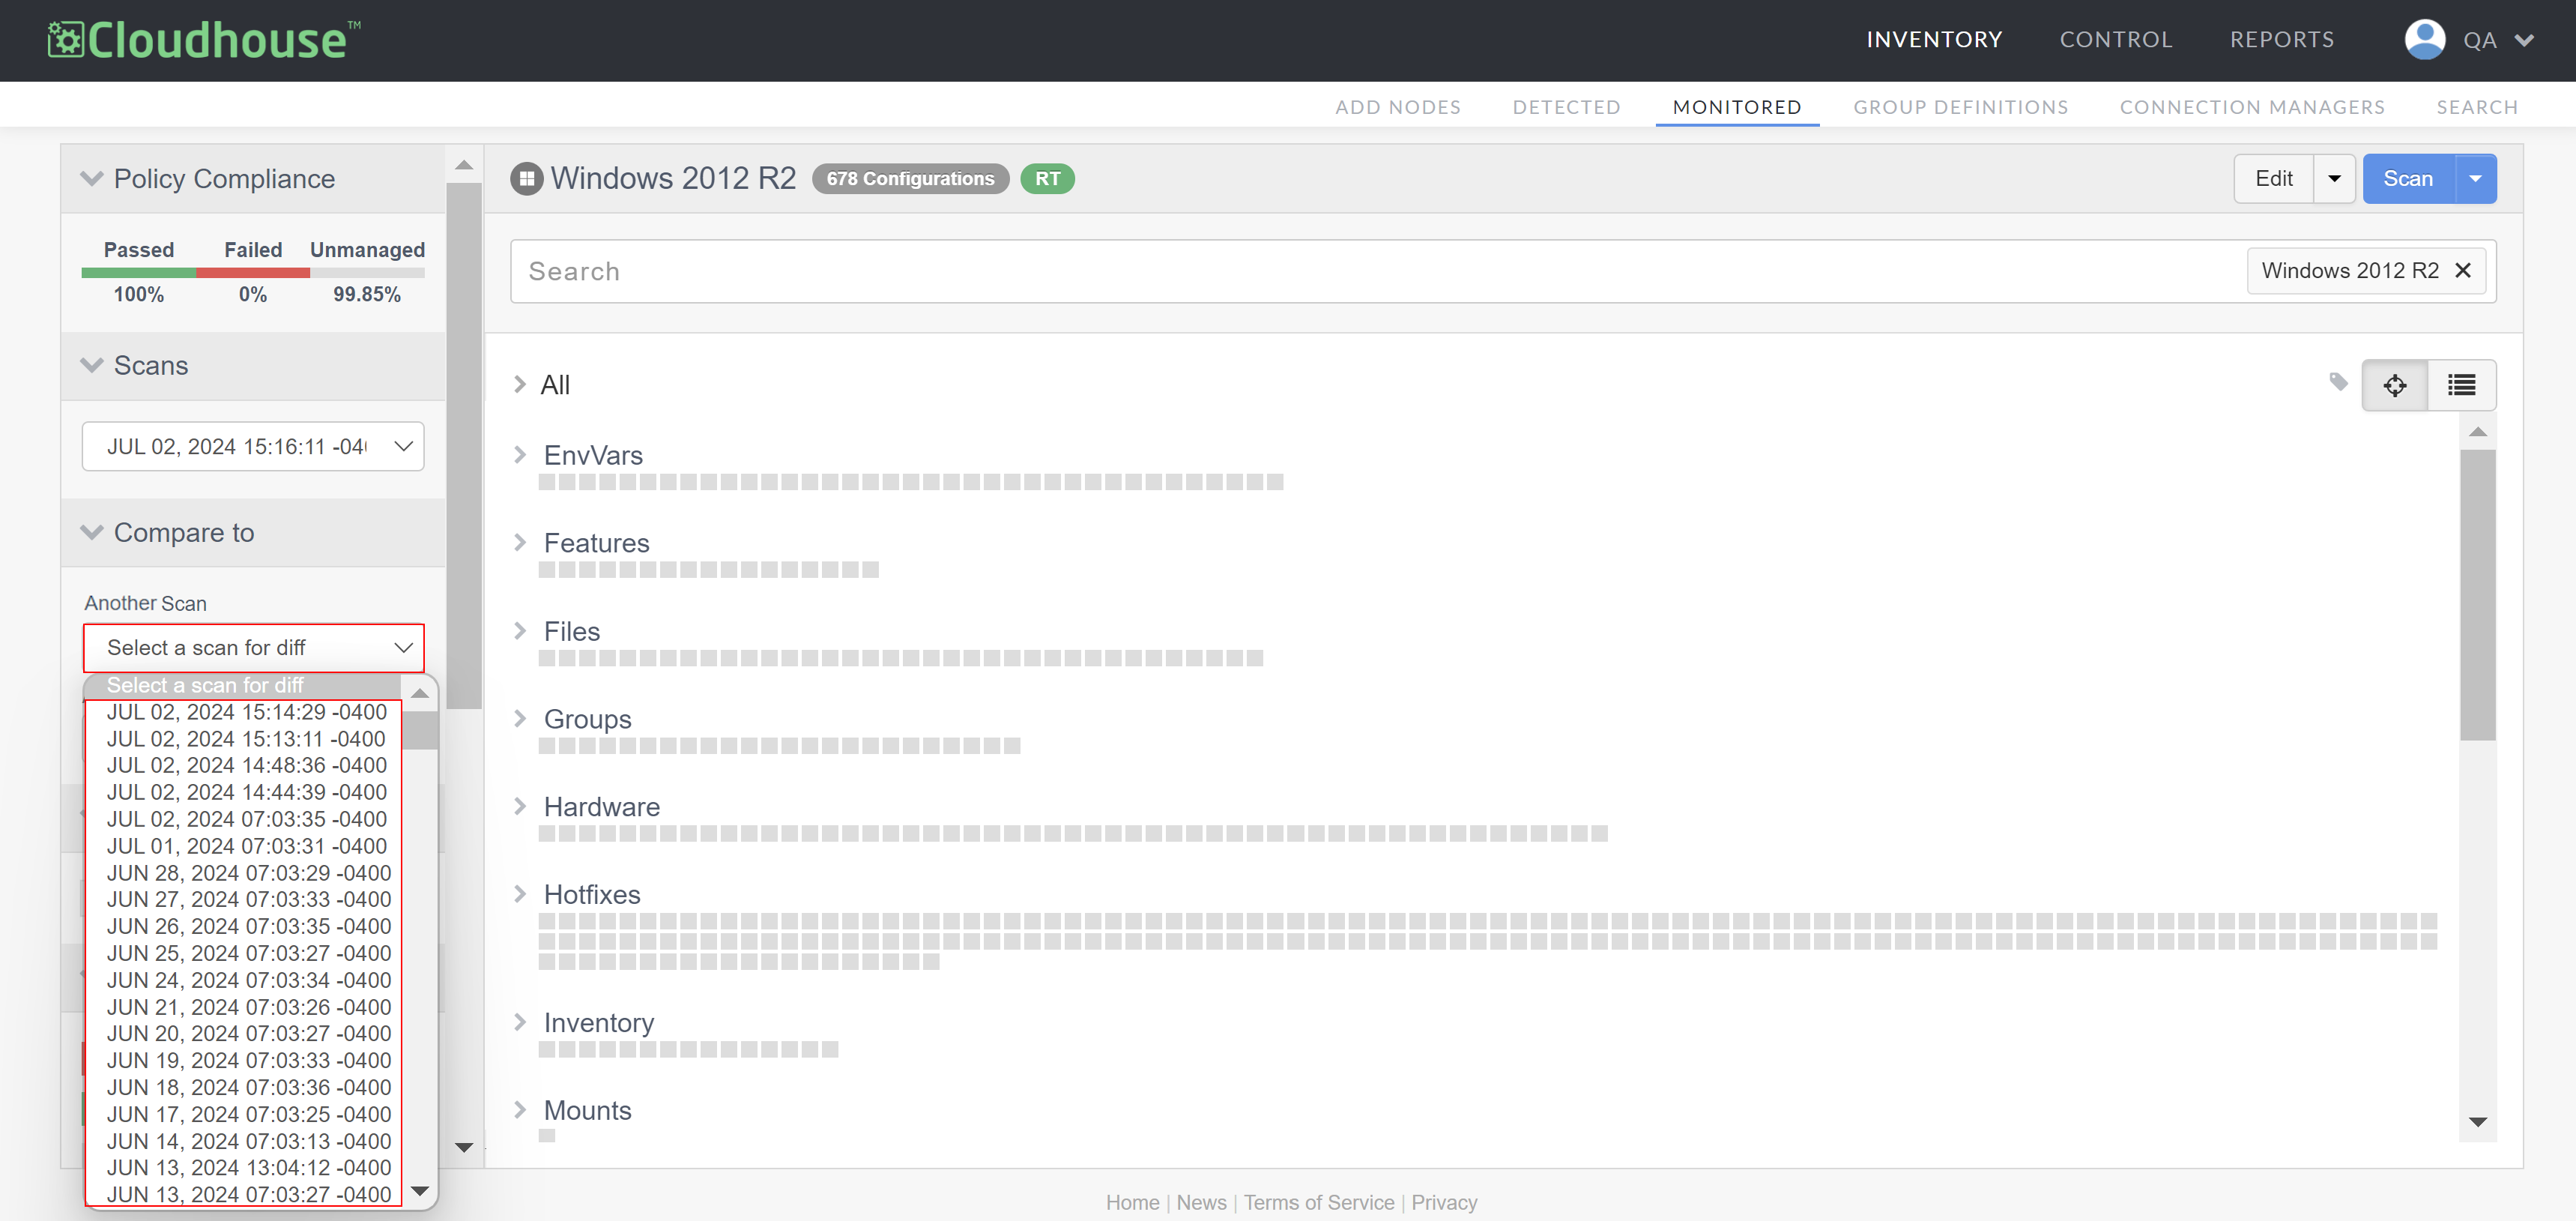
Task: Choose scan JUL 02, 2024 15:14:29
Action: pyautogui.click(x=247, y=712)
